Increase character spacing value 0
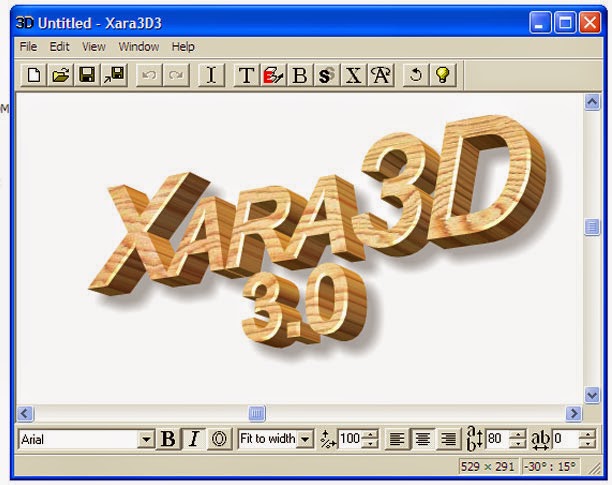This screenshot has width=612, height=485. [587, 435]
